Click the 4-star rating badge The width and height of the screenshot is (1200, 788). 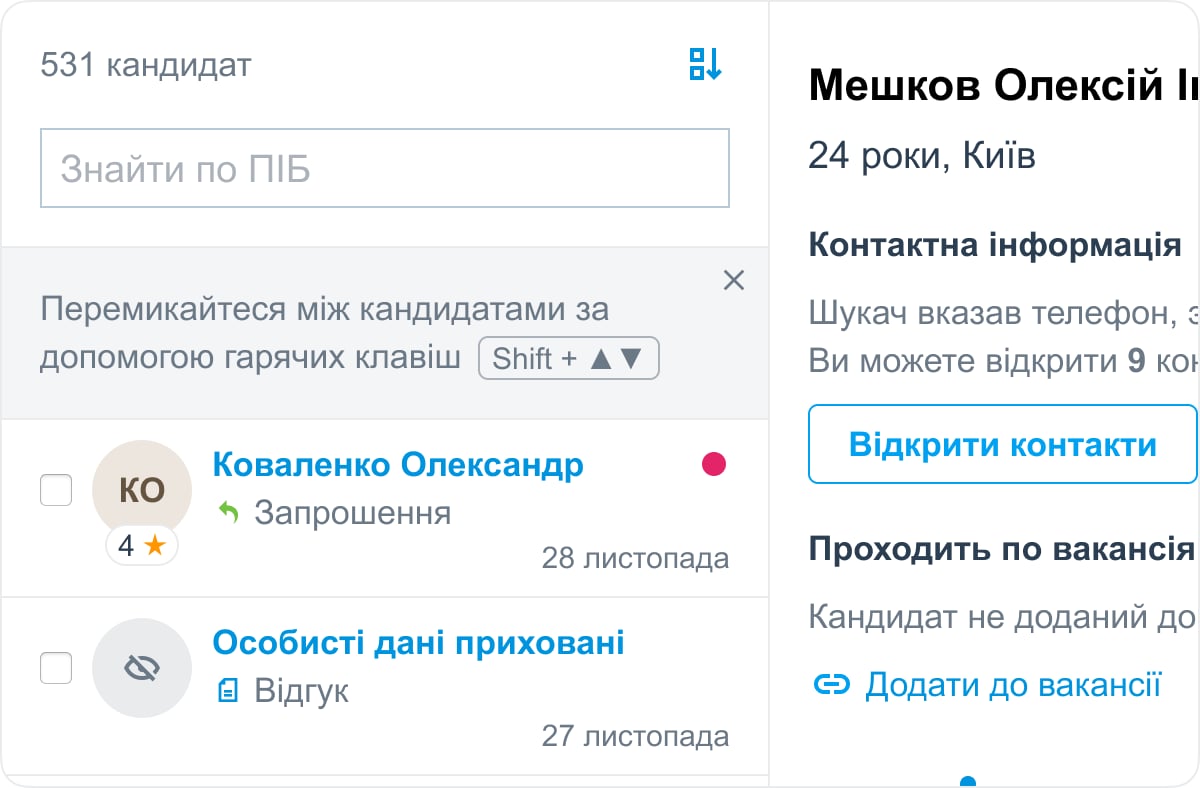[141, 546]
